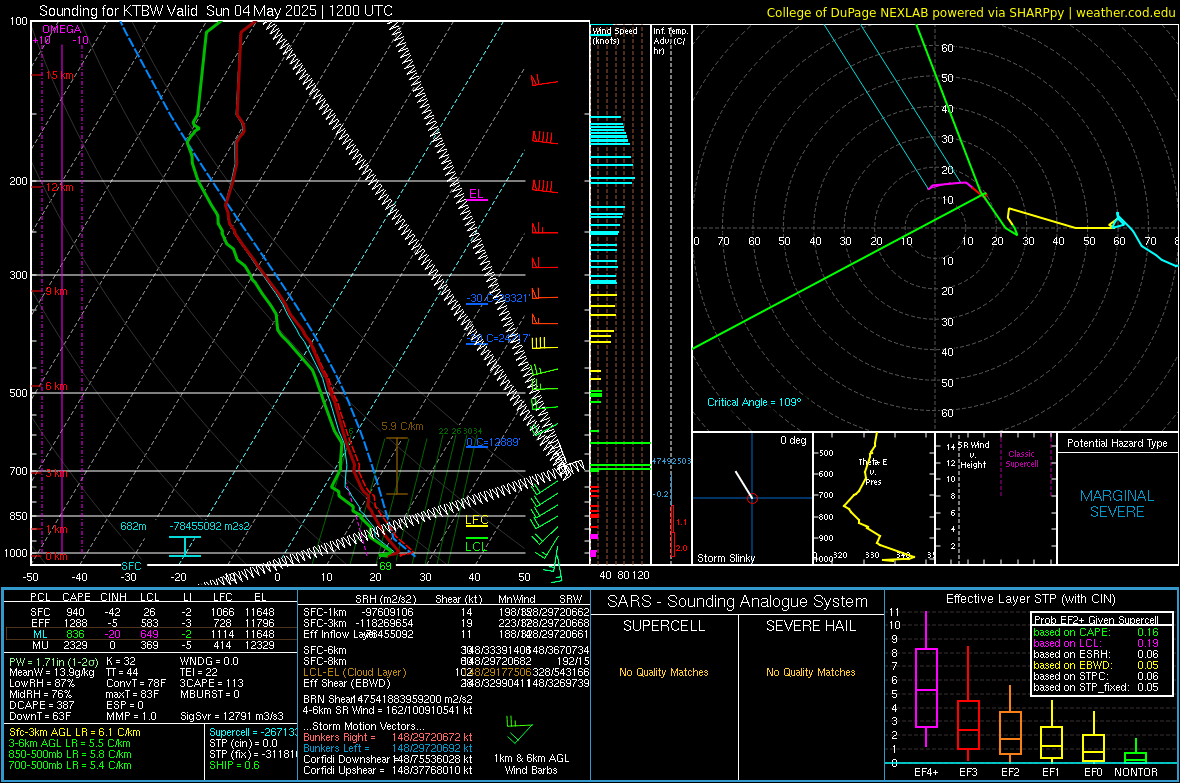Click the 5.9 C/km lapse rate label
The image size is (1180, 783).
[x=402, y=426]
